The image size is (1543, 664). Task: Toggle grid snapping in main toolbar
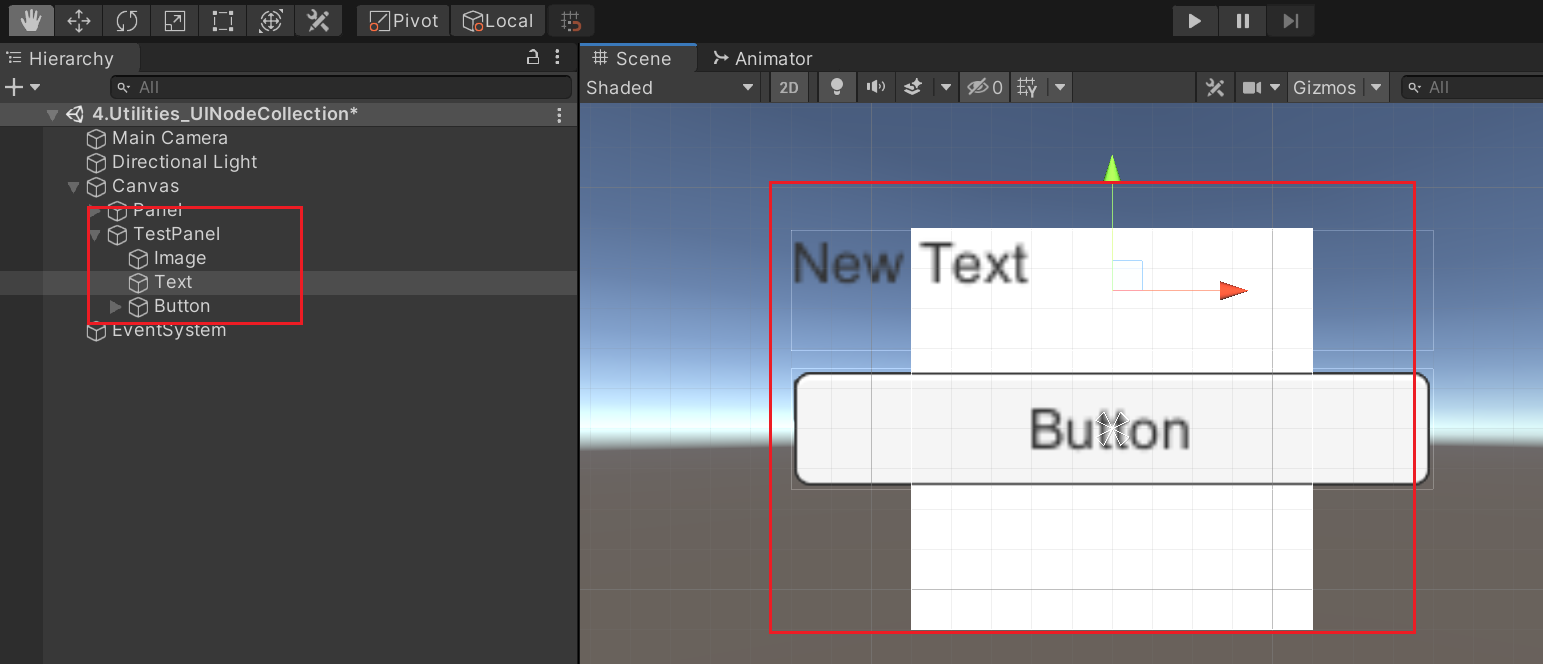[571, 20]
